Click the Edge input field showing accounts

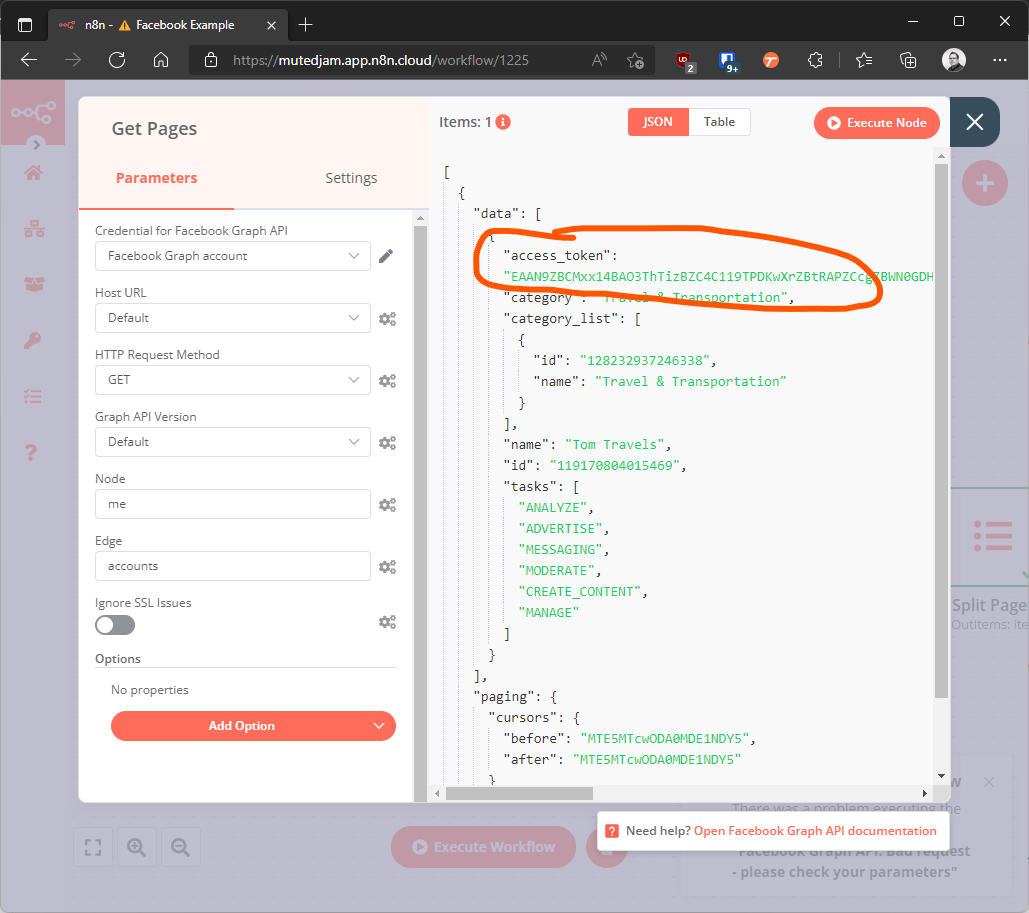point(232,566)
